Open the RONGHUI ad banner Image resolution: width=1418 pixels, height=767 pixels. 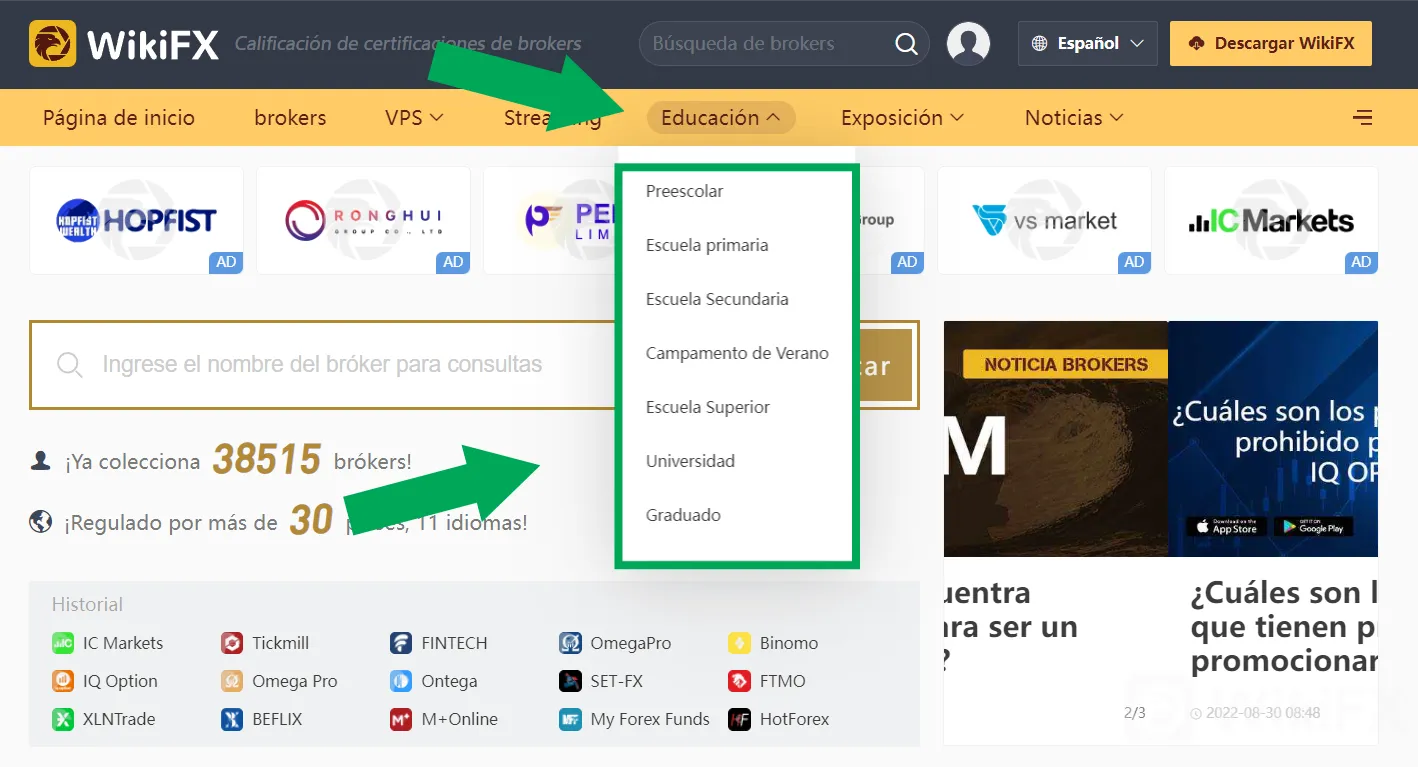[x=363, y=220]
